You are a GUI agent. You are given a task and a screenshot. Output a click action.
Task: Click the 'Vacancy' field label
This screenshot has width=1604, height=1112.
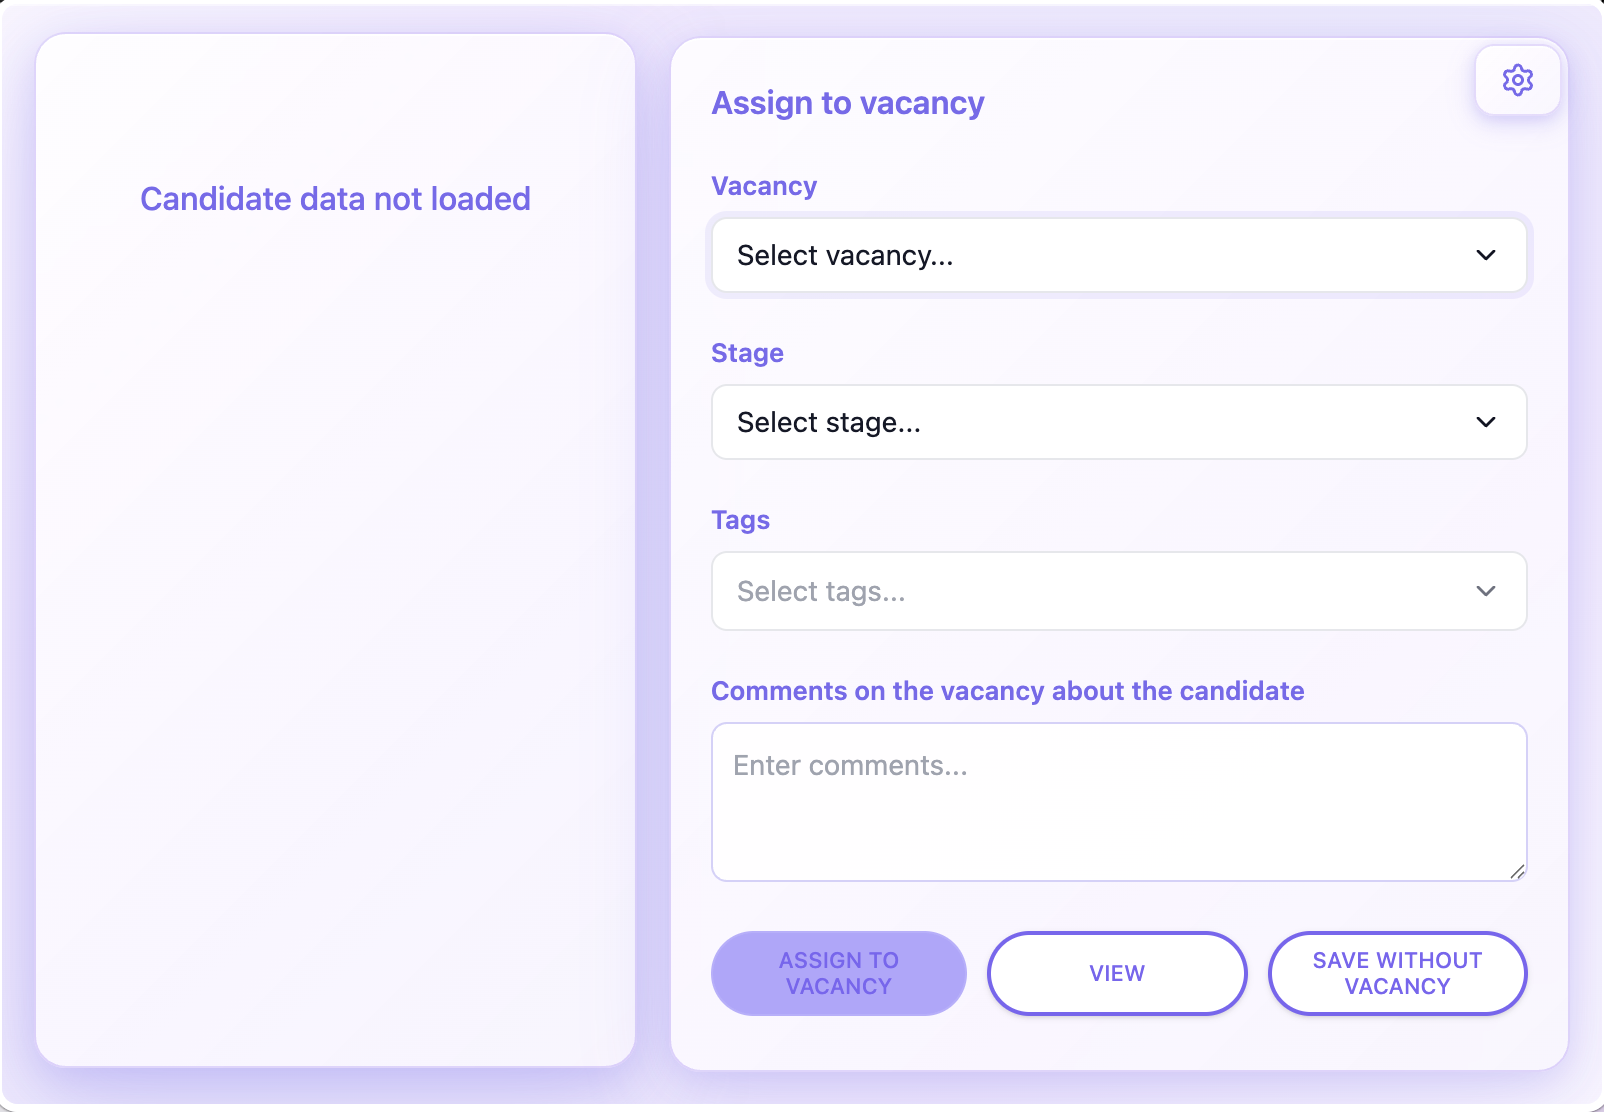pos(764,186)
